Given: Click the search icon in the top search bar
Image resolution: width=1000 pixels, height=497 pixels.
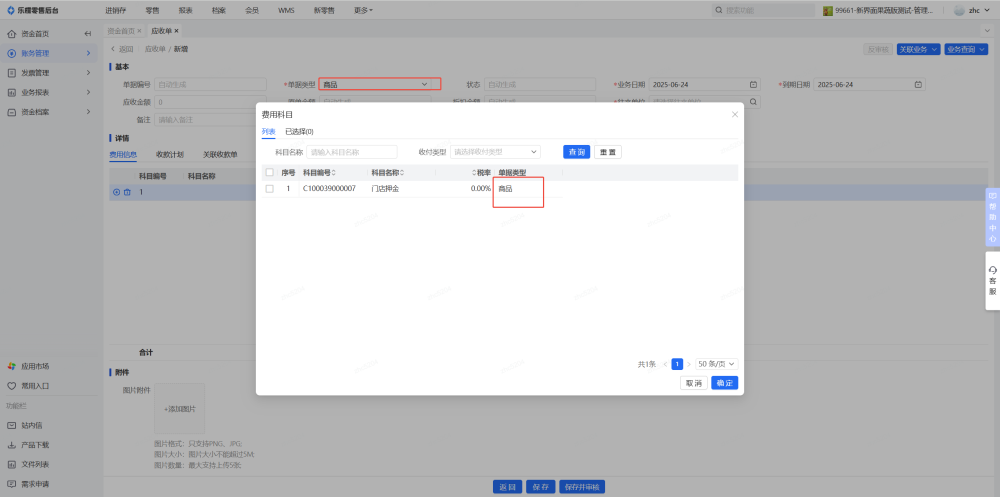Looking at the screenshot, I should (719, 10).
